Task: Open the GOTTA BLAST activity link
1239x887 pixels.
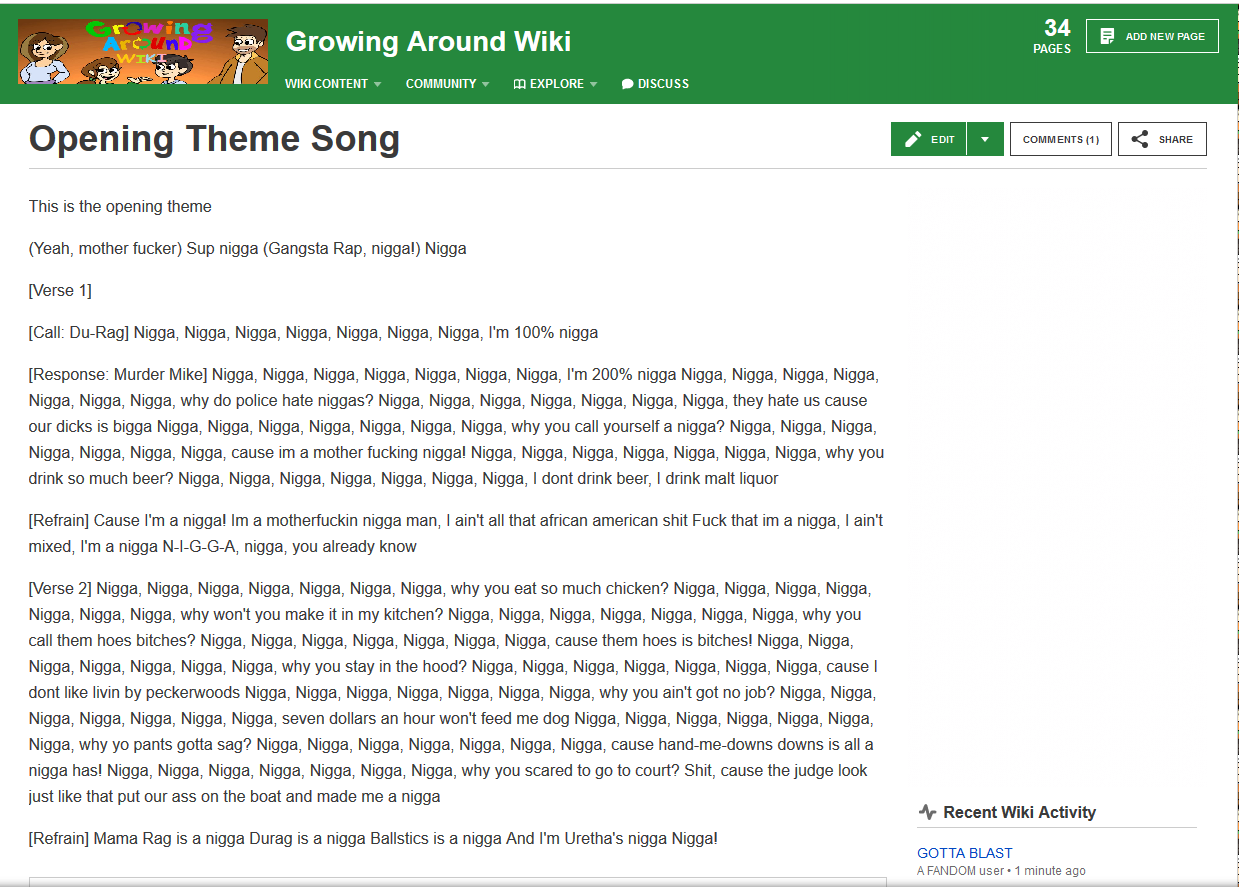Action: (965, 853)
